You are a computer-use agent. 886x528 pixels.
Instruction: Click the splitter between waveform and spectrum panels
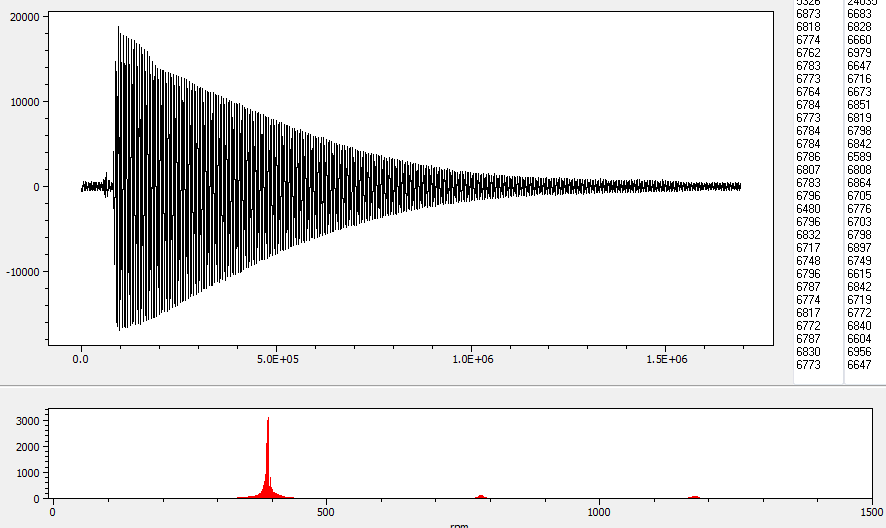click(443, 385)
